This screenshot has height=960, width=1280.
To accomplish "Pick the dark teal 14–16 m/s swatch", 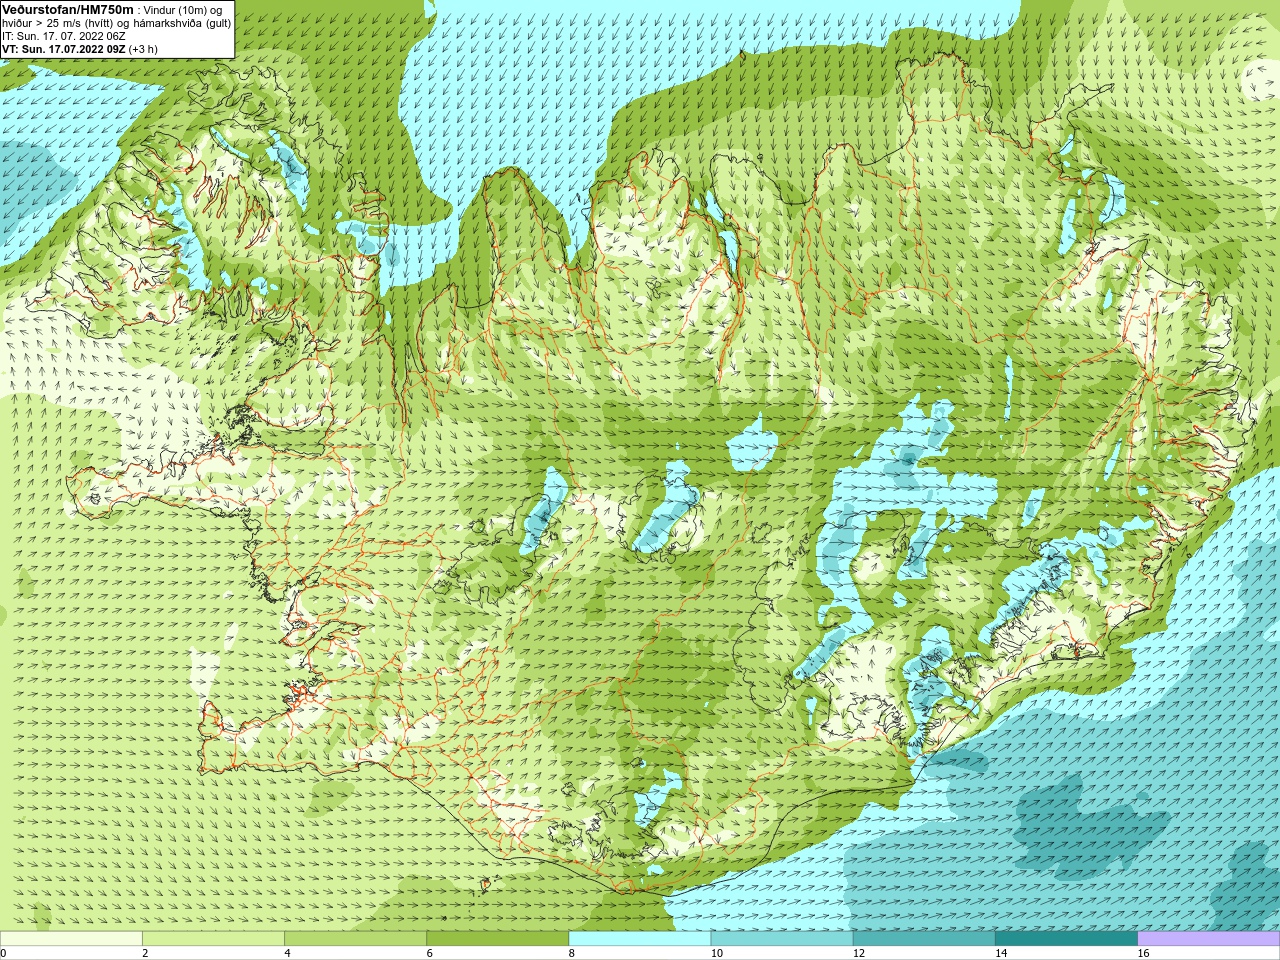I will (1067, 938).
